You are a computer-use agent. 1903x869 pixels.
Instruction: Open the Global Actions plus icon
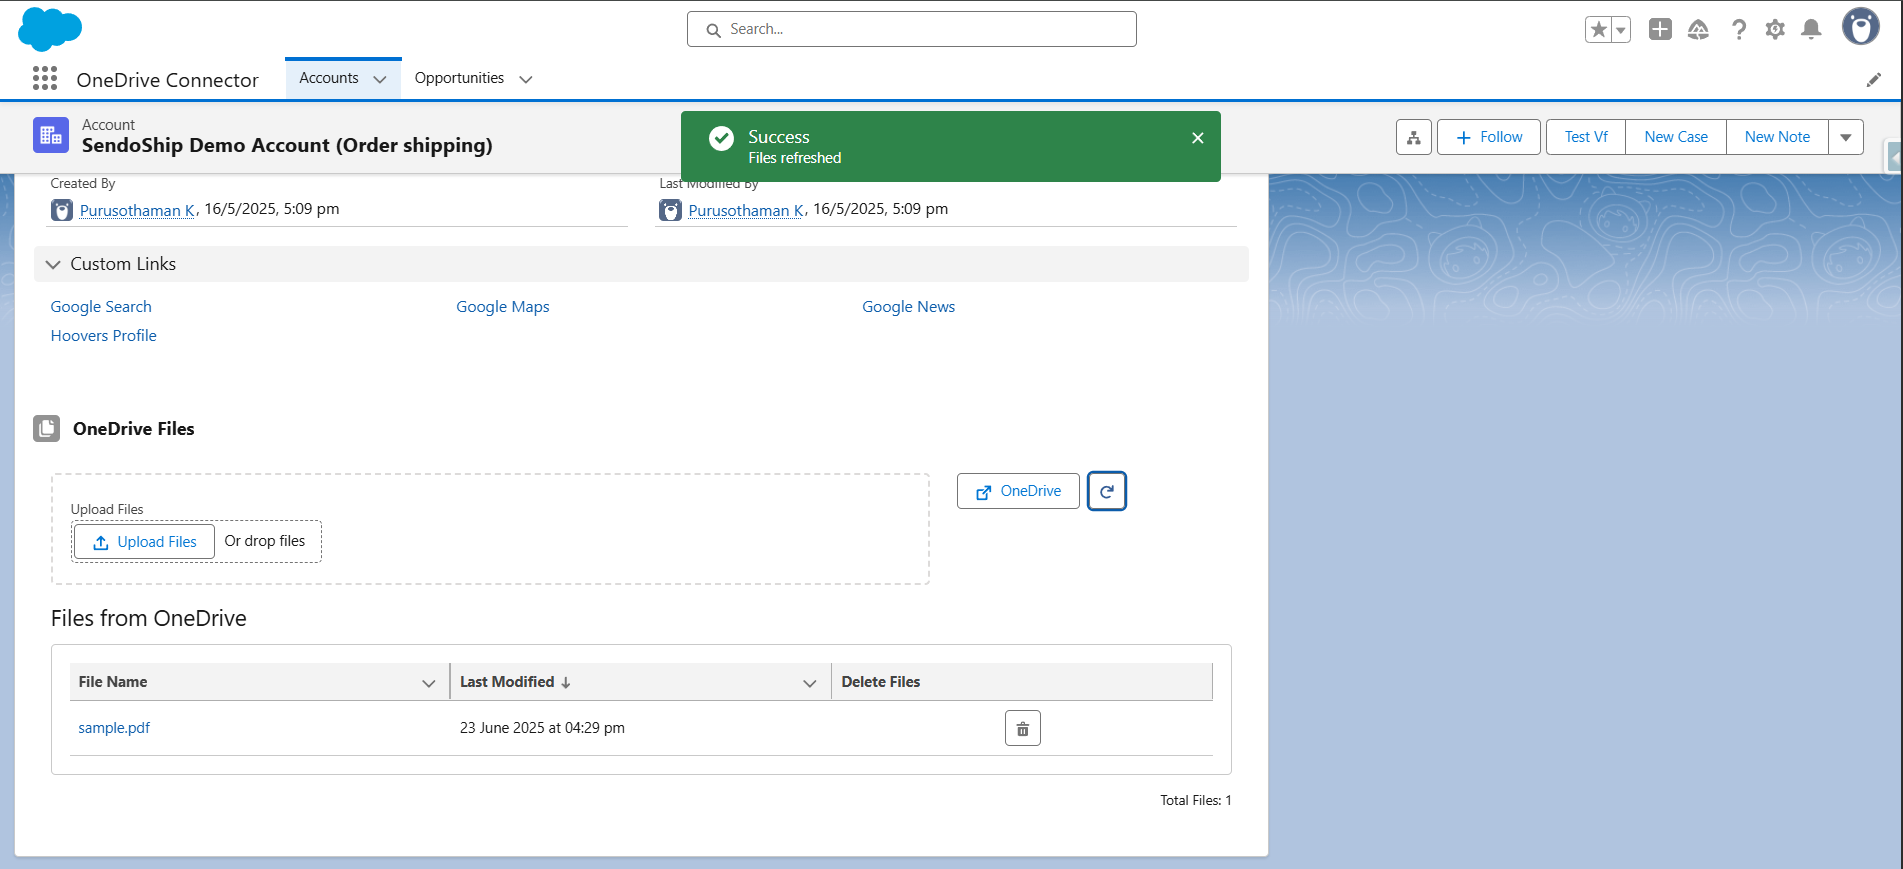click(1660, 29)
